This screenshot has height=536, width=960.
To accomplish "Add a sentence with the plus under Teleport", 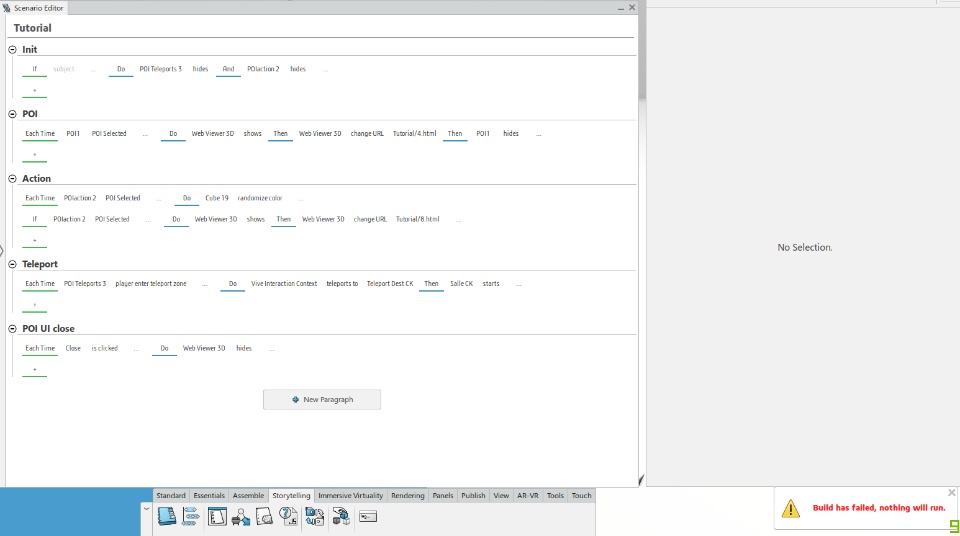I will tap(34, 305).
